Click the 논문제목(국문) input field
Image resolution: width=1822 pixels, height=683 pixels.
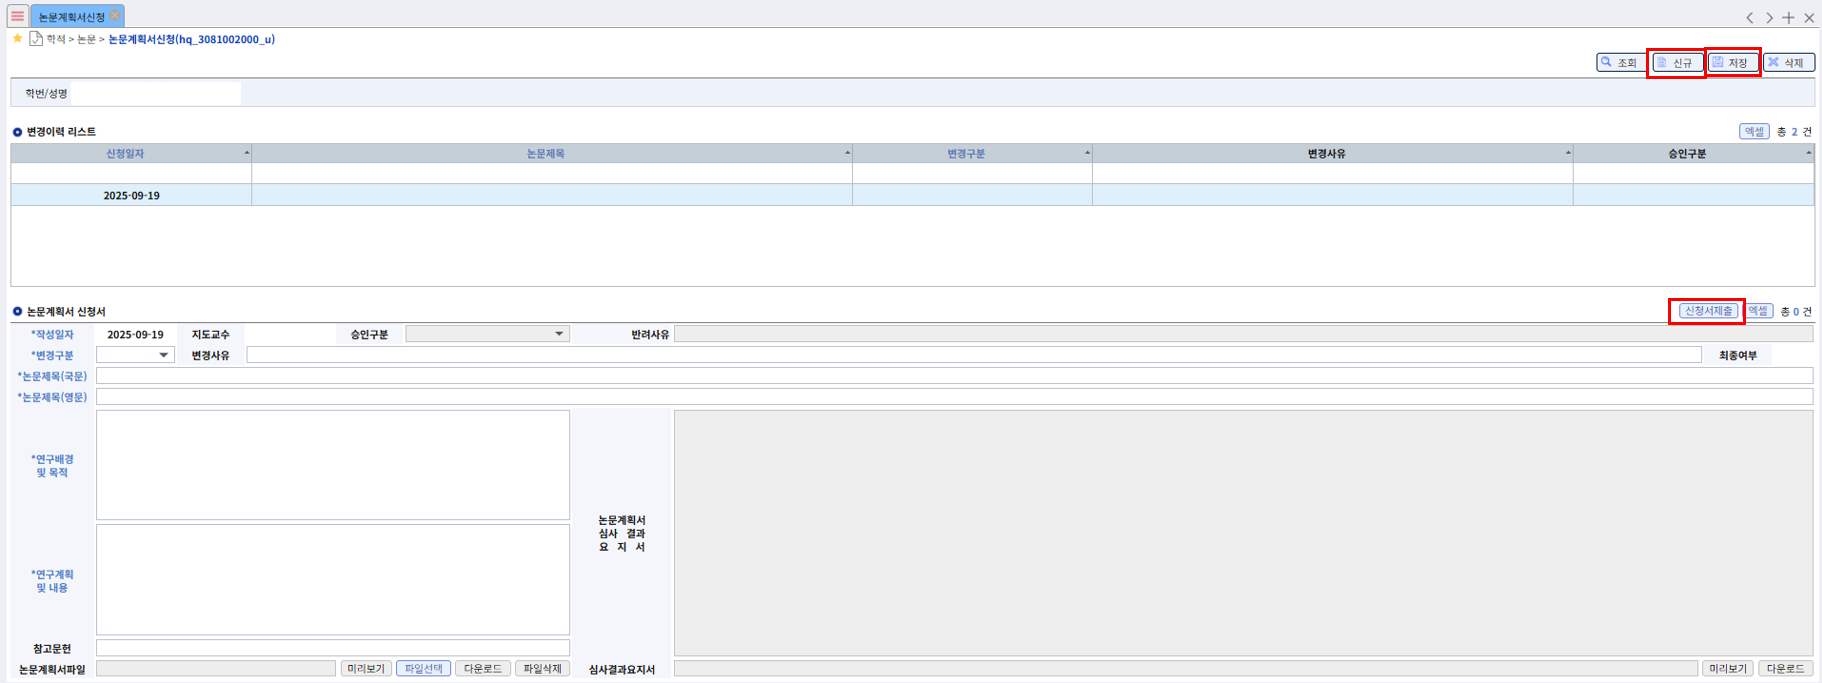point(953,376)
